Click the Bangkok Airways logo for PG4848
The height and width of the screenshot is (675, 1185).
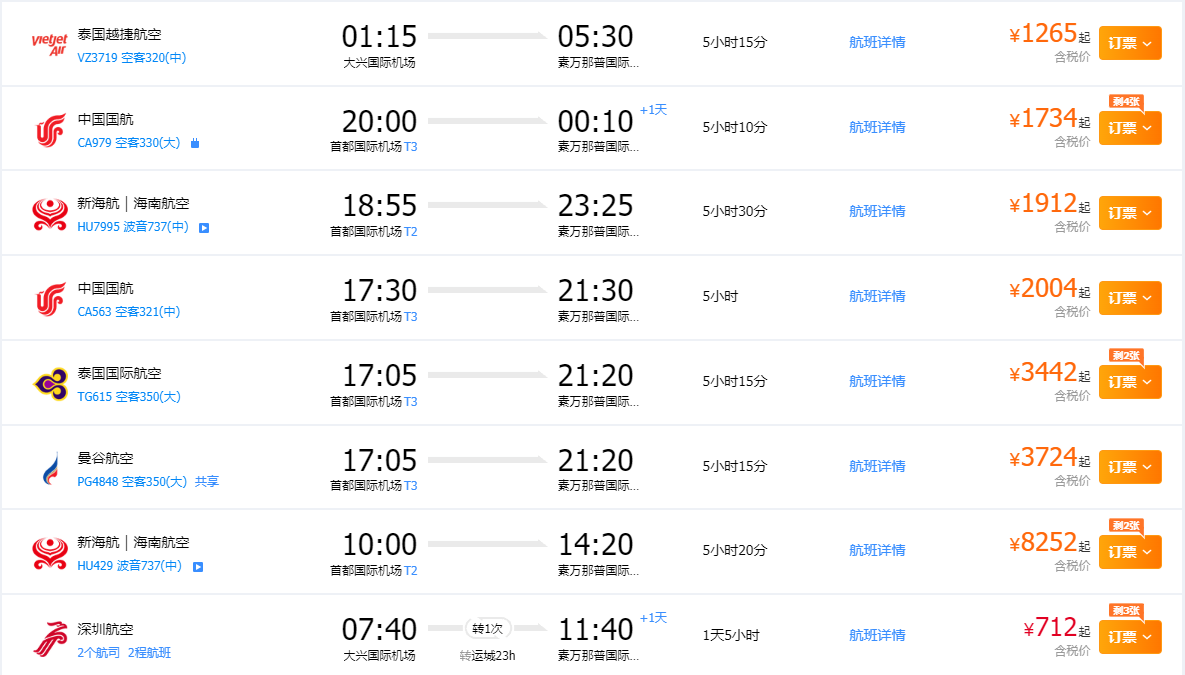49,467
